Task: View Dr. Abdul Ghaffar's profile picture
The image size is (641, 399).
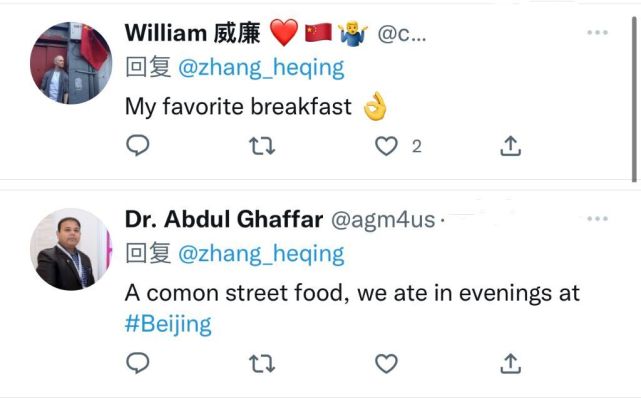Action: pyautogui.click(x=71, y=249)
